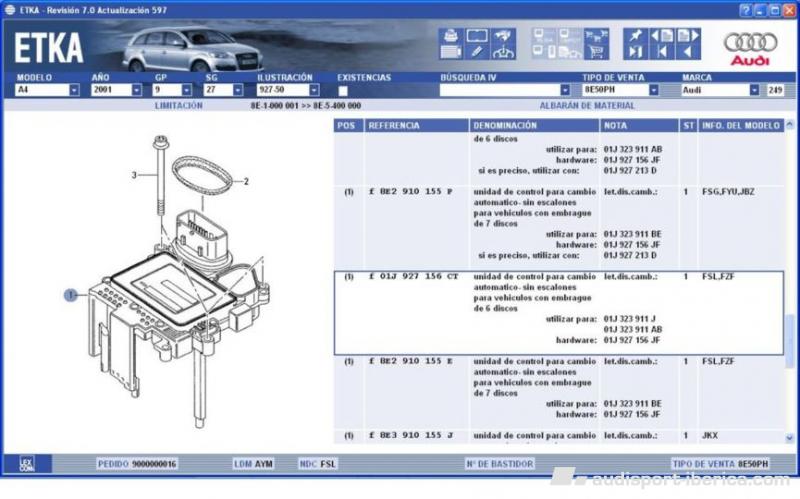Click note 01J 323 911 J
This screenshot has width=800, height=499.
629,319
